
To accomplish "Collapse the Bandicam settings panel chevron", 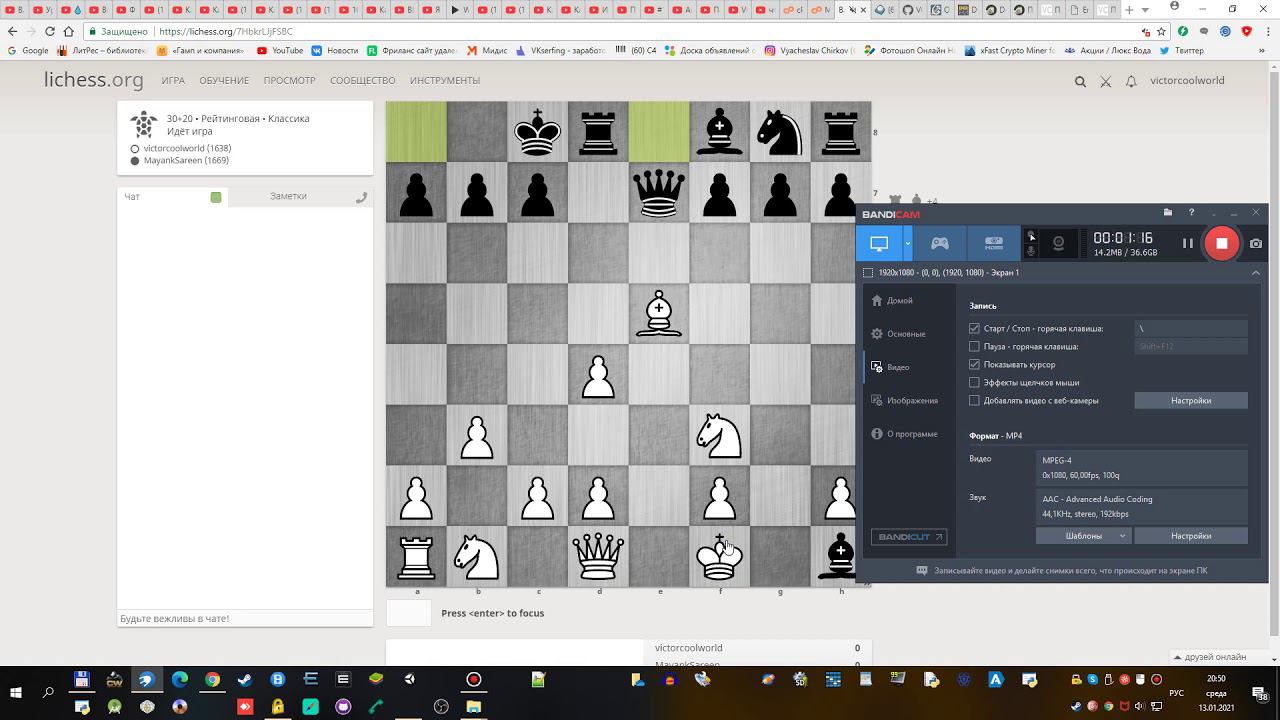I will point(1256,272).
